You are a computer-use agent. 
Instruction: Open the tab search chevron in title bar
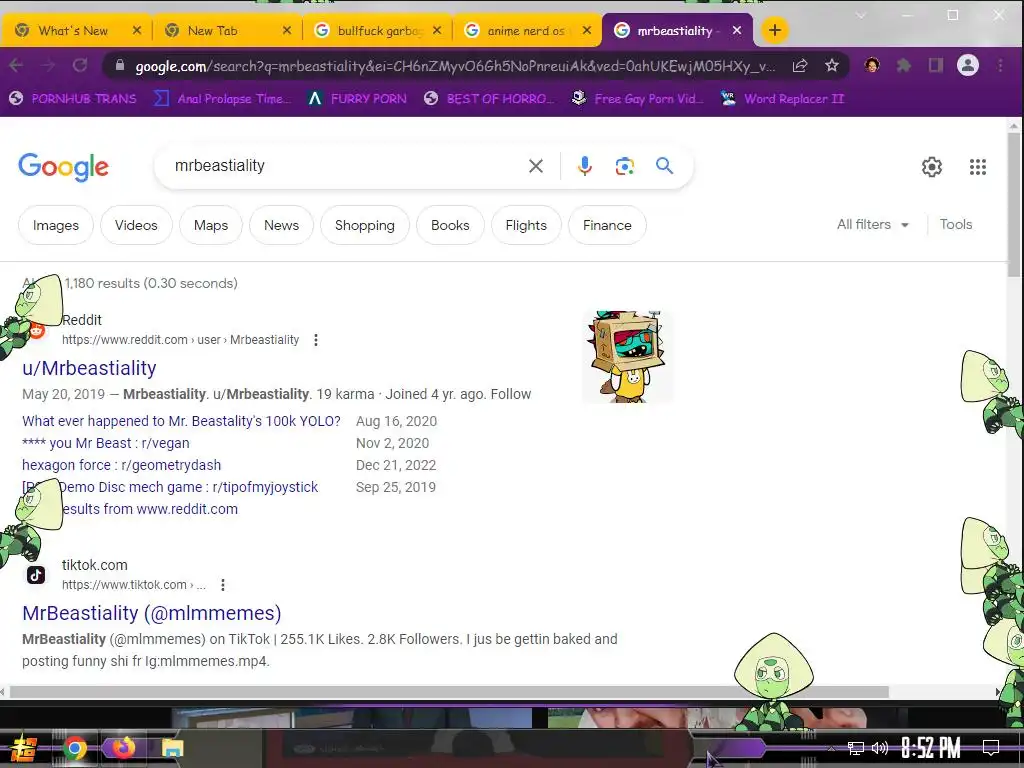(x=861, y=16)
